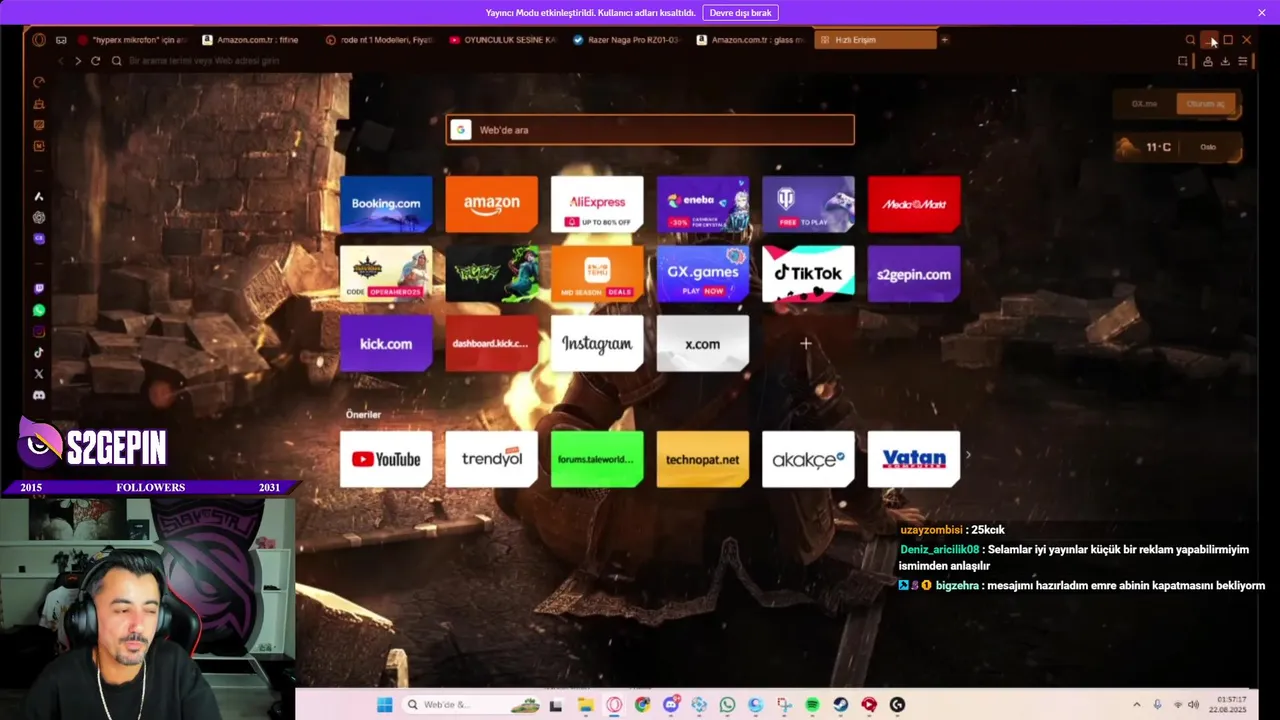Switch to the Amazon.com.tr : glass tab
The height and width of the screenshot is (720, 1280).
pos(751,40)
